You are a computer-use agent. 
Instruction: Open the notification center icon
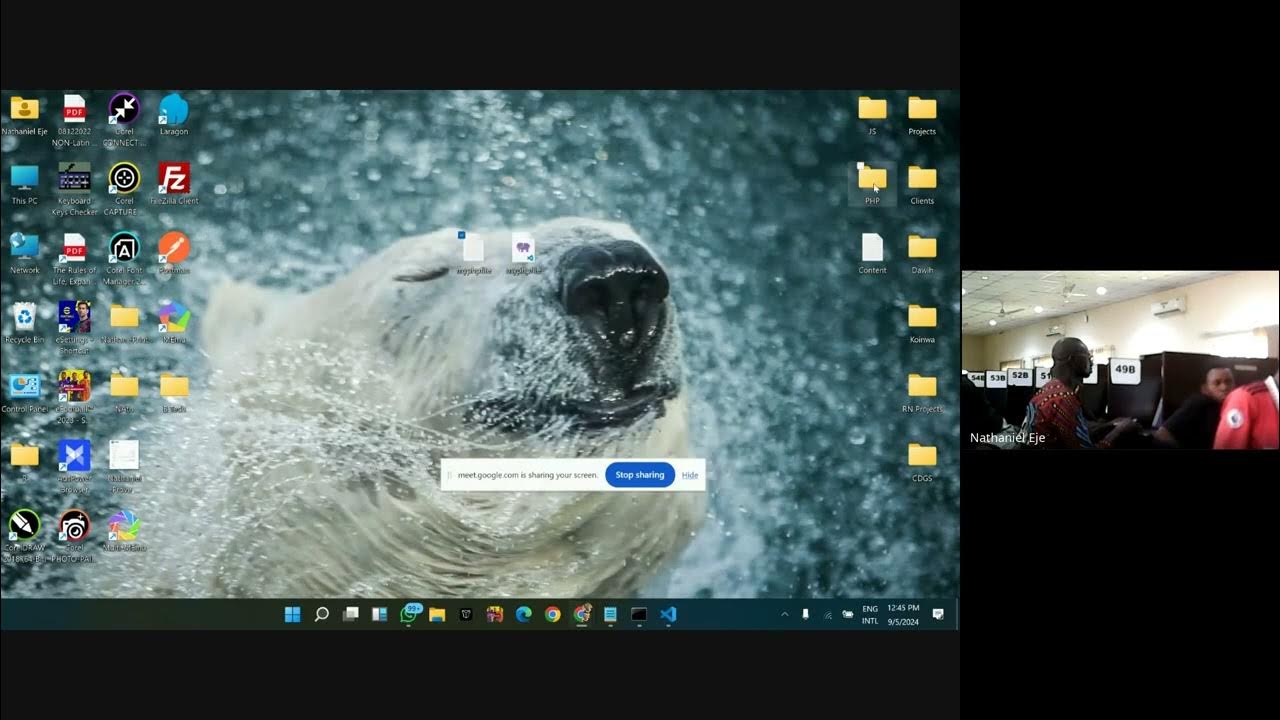[938, 614]
